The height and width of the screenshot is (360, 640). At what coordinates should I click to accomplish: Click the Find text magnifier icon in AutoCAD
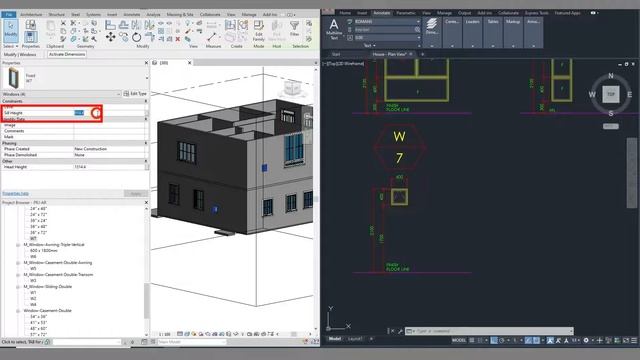coord(417,29)
